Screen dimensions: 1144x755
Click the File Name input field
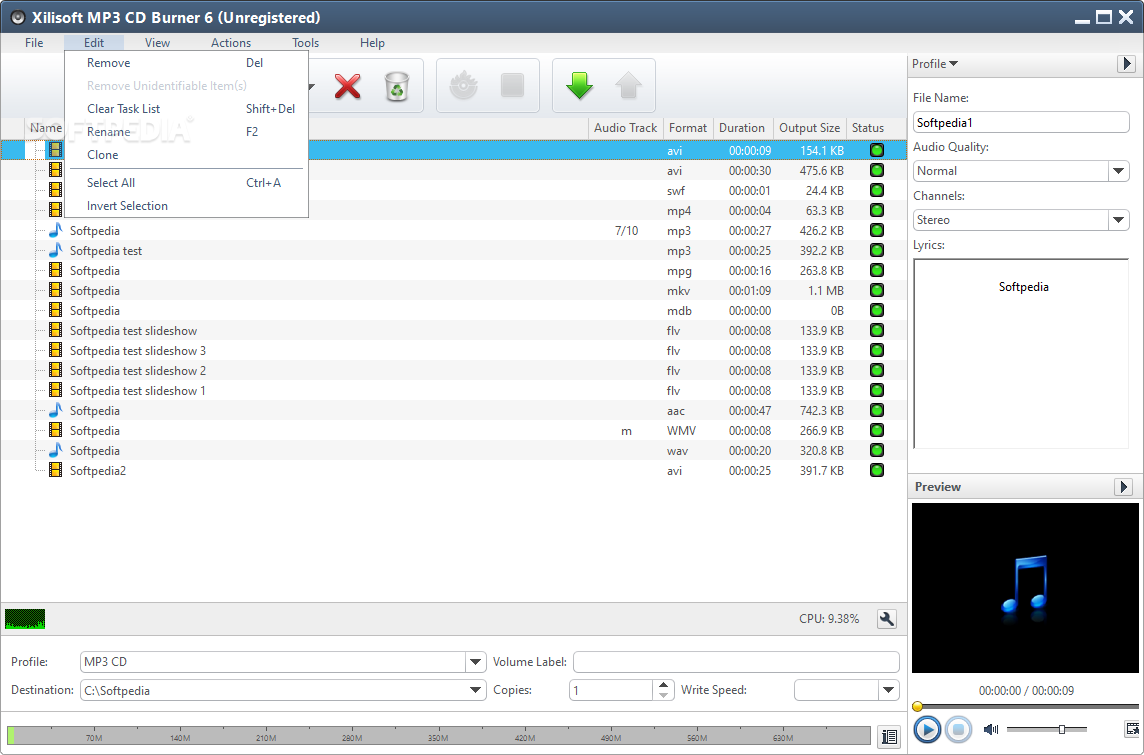click(1021, 123)
